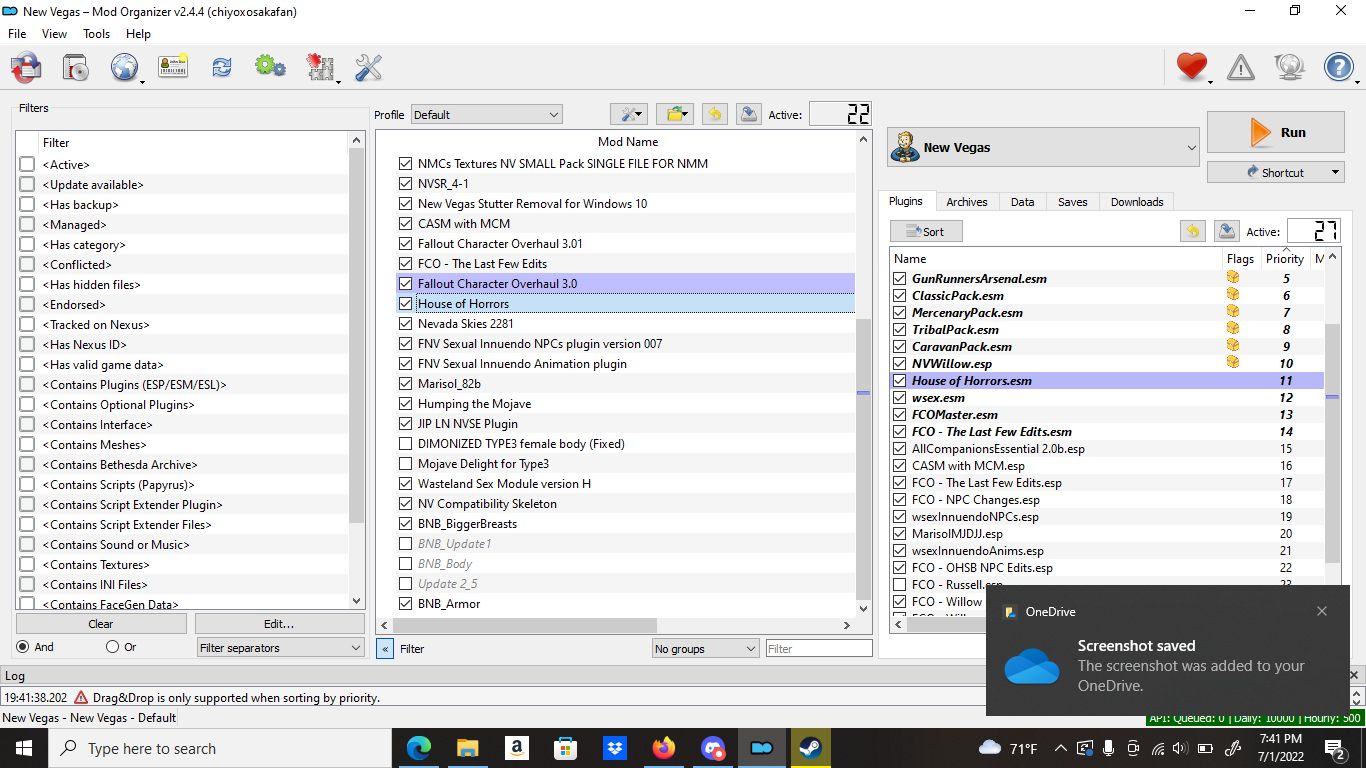Enable the Mojave Delight for Type3 mod
Screen dimensions: 1366x768
coord(405,463)
